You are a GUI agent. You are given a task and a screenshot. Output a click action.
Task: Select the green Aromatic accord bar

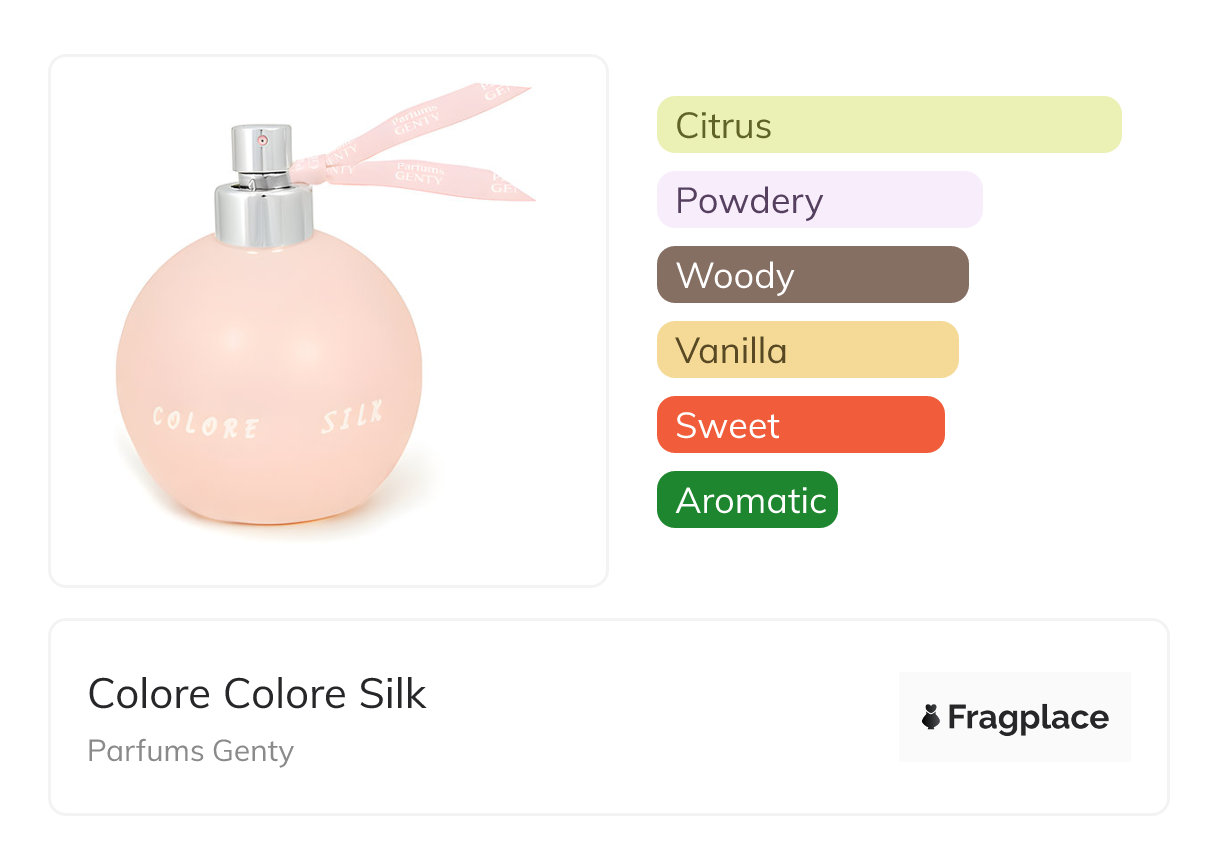747,500
